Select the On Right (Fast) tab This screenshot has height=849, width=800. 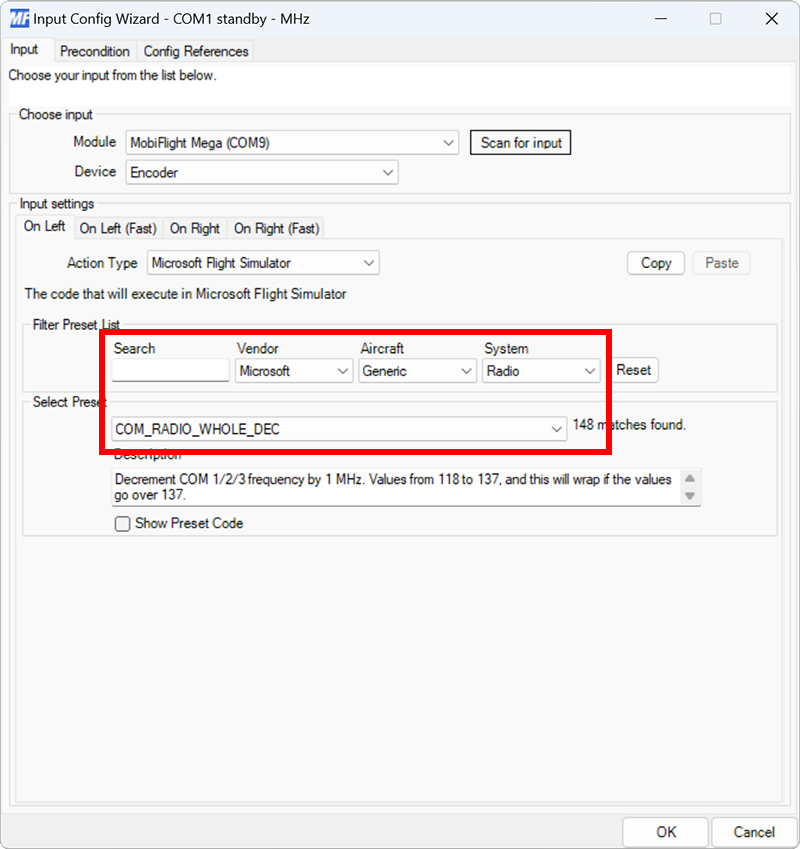276,228
